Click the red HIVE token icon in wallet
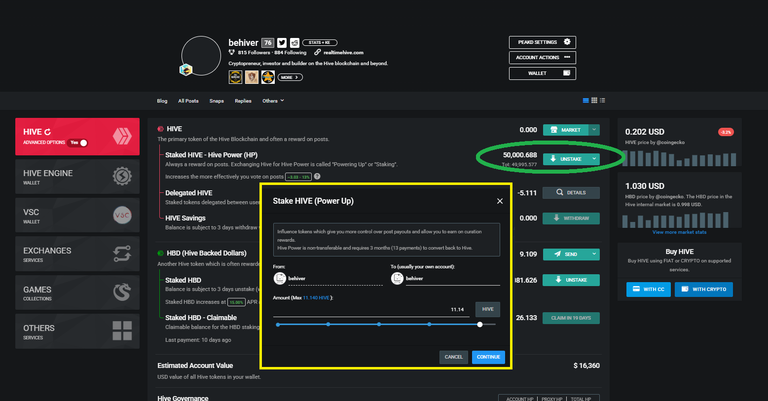 (160, 129)
